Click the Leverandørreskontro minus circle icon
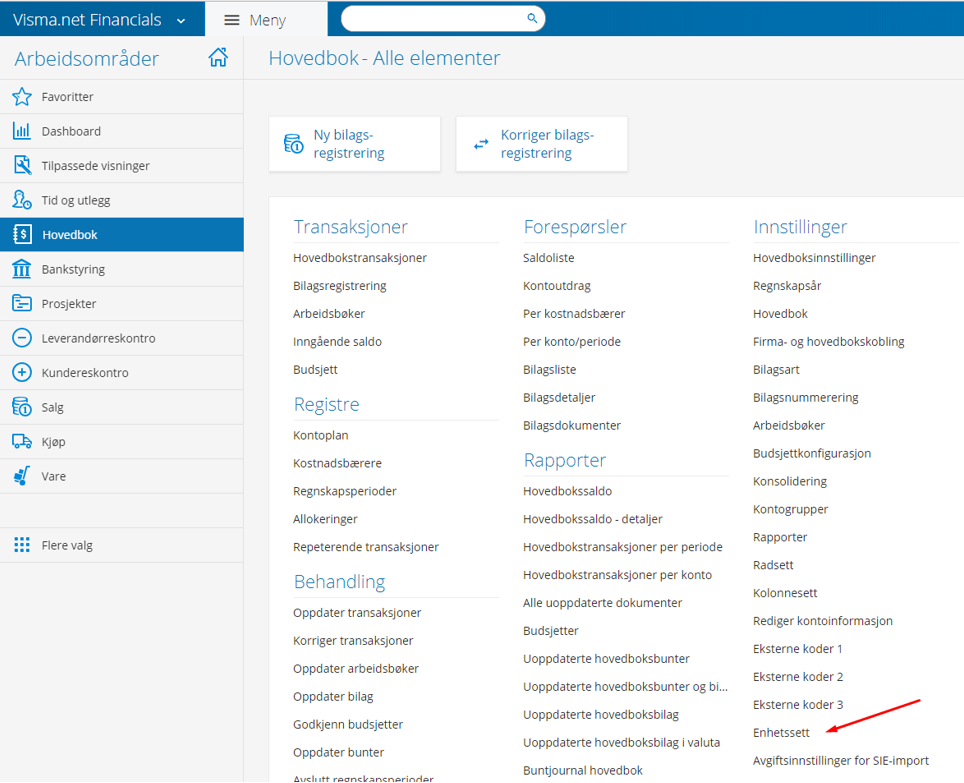The width and height of the screenshot is (964, 783). point(22,337)
